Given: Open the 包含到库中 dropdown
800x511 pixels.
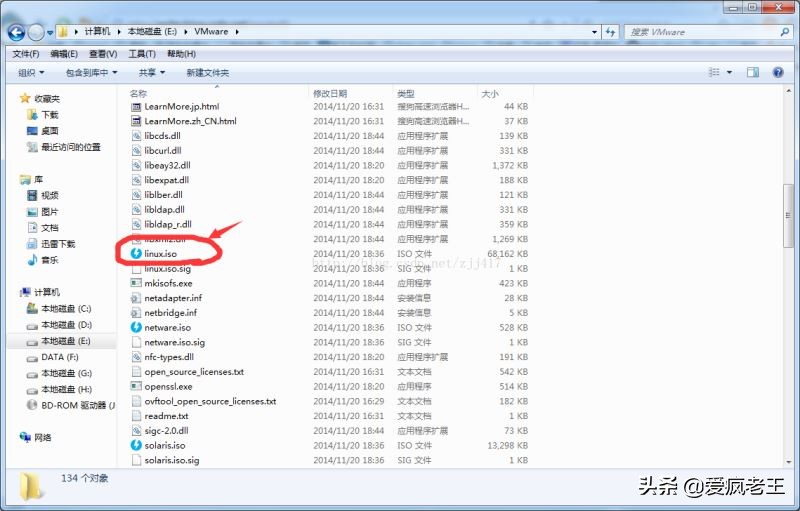Looking at the screenshot, I should [x=91, y=73].
